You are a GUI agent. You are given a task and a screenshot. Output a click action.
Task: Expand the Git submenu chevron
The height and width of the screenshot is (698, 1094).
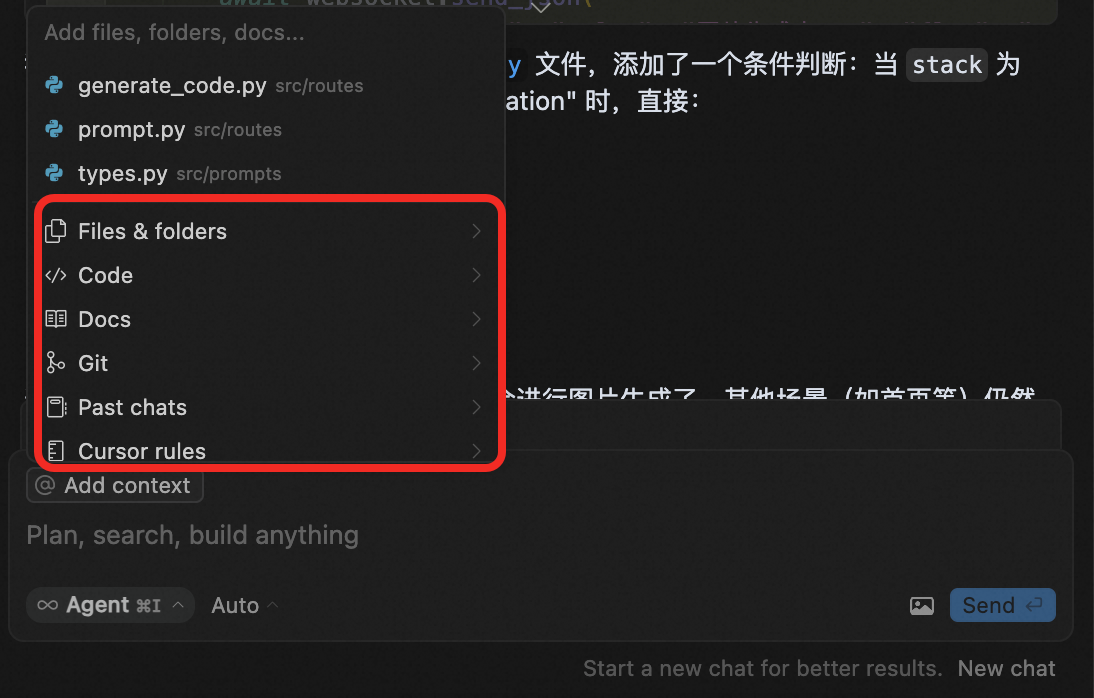coord(477,363)
